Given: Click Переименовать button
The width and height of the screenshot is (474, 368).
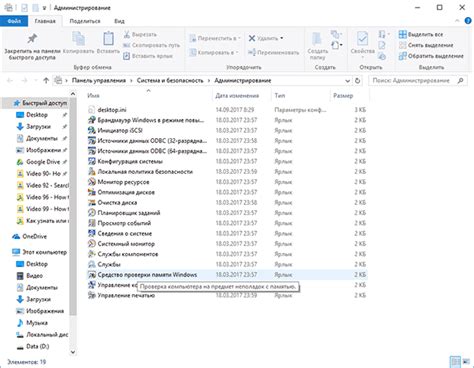Looking at the screenshot, I should (273, 52).
